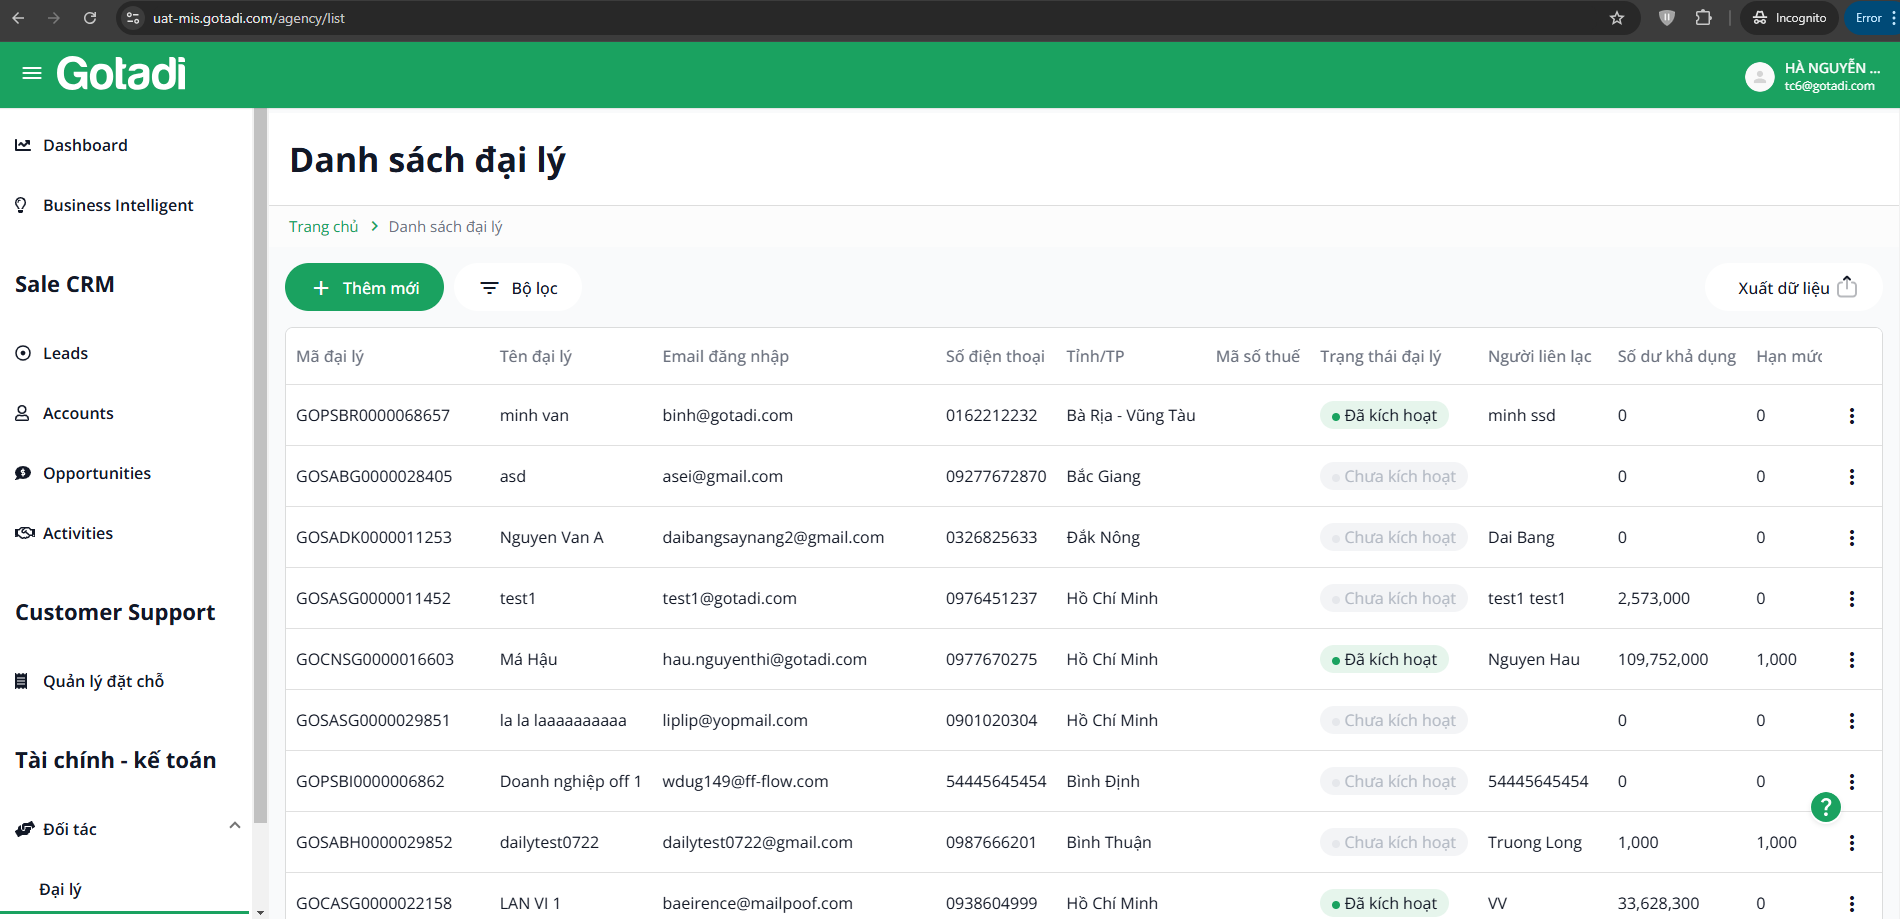Open Leads in the Sale CRM menu

65,353
